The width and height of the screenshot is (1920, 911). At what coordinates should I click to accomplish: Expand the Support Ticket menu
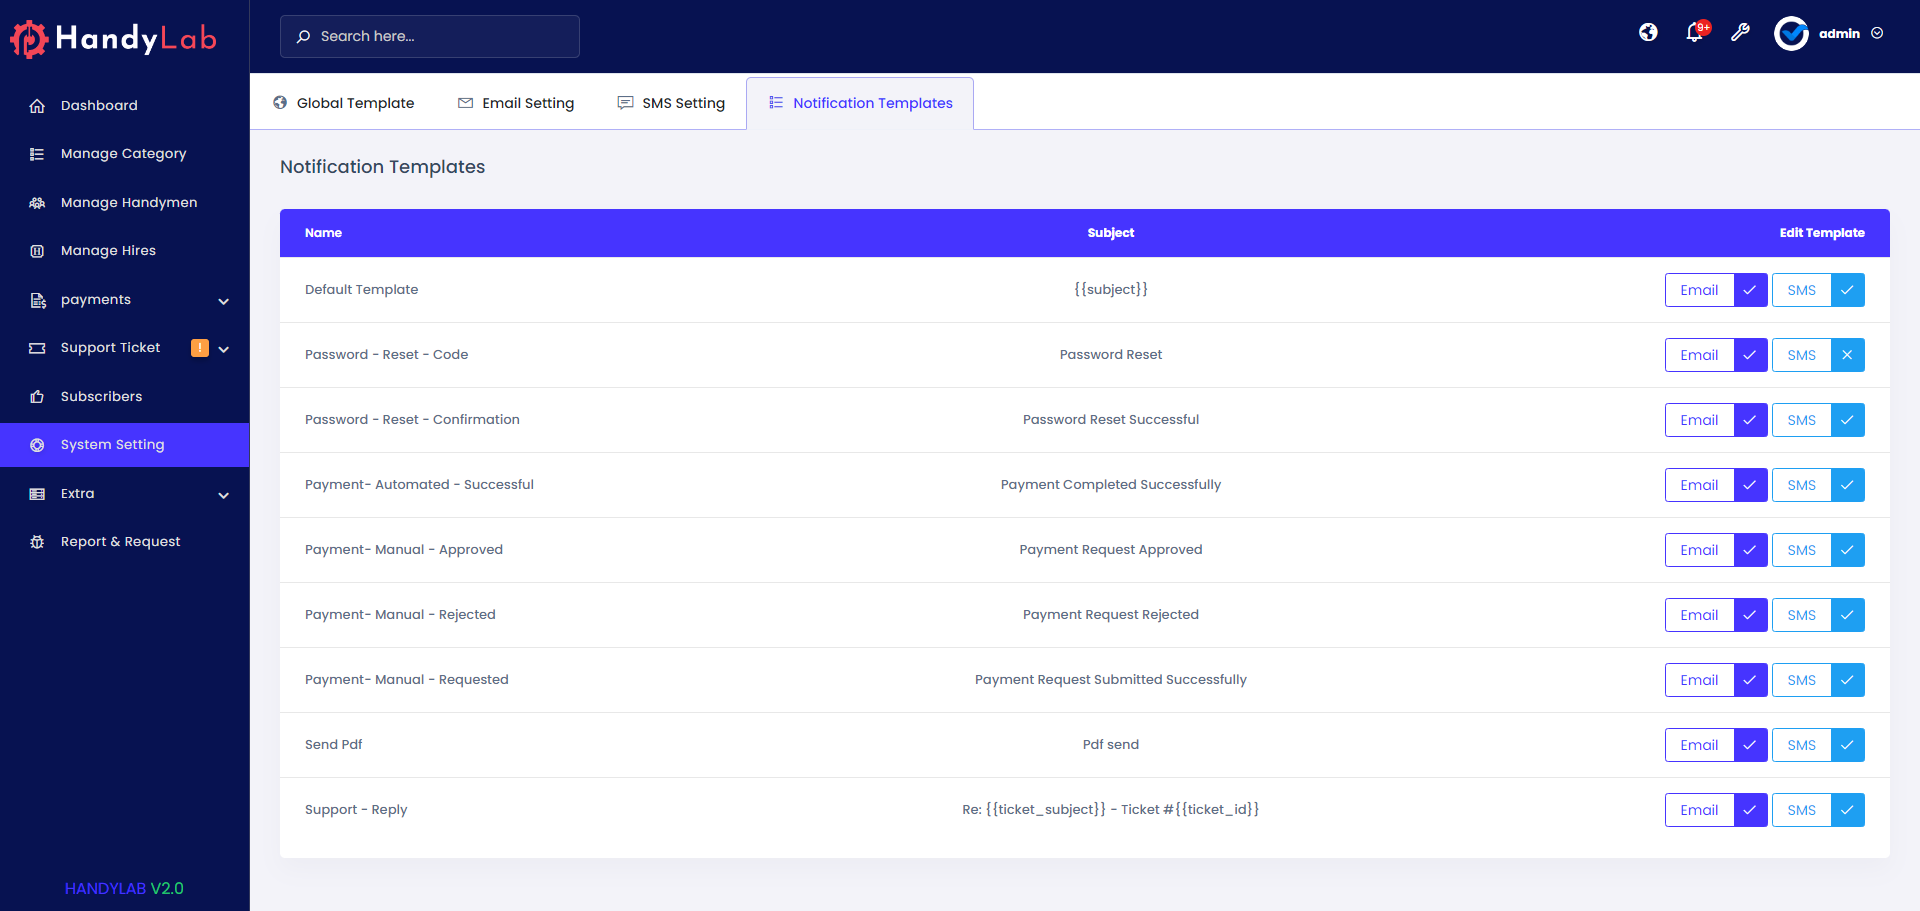110,347
